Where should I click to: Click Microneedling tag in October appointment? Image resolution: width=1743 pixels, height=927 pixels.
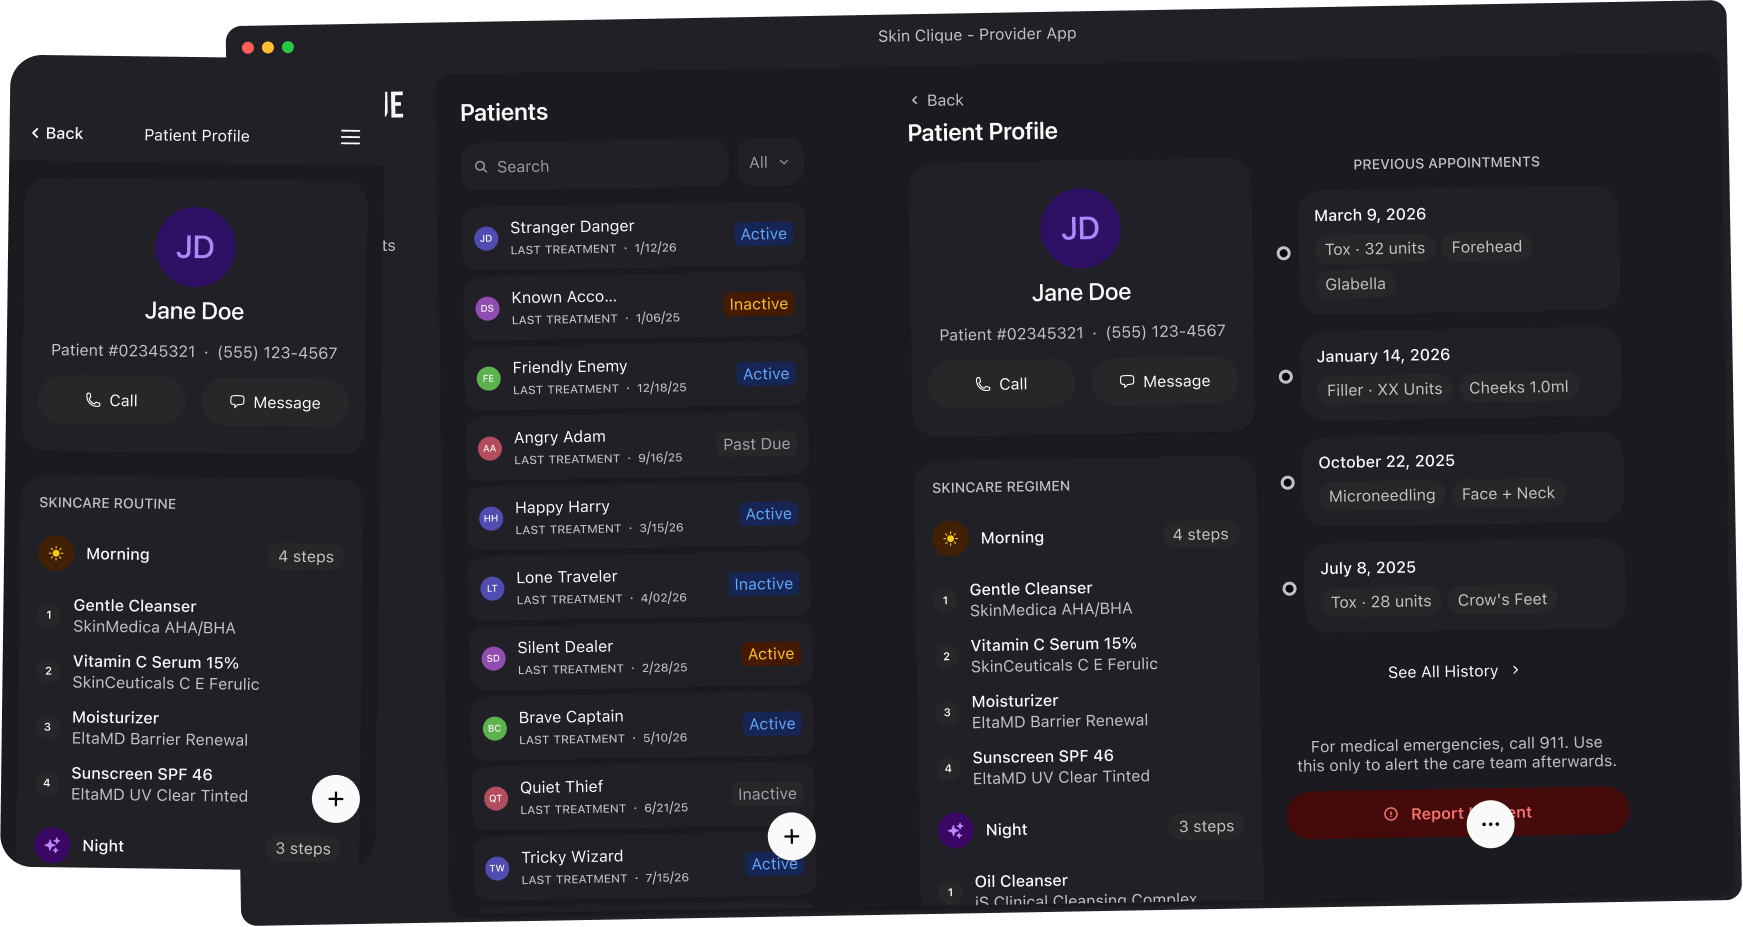pos(1381,495)
